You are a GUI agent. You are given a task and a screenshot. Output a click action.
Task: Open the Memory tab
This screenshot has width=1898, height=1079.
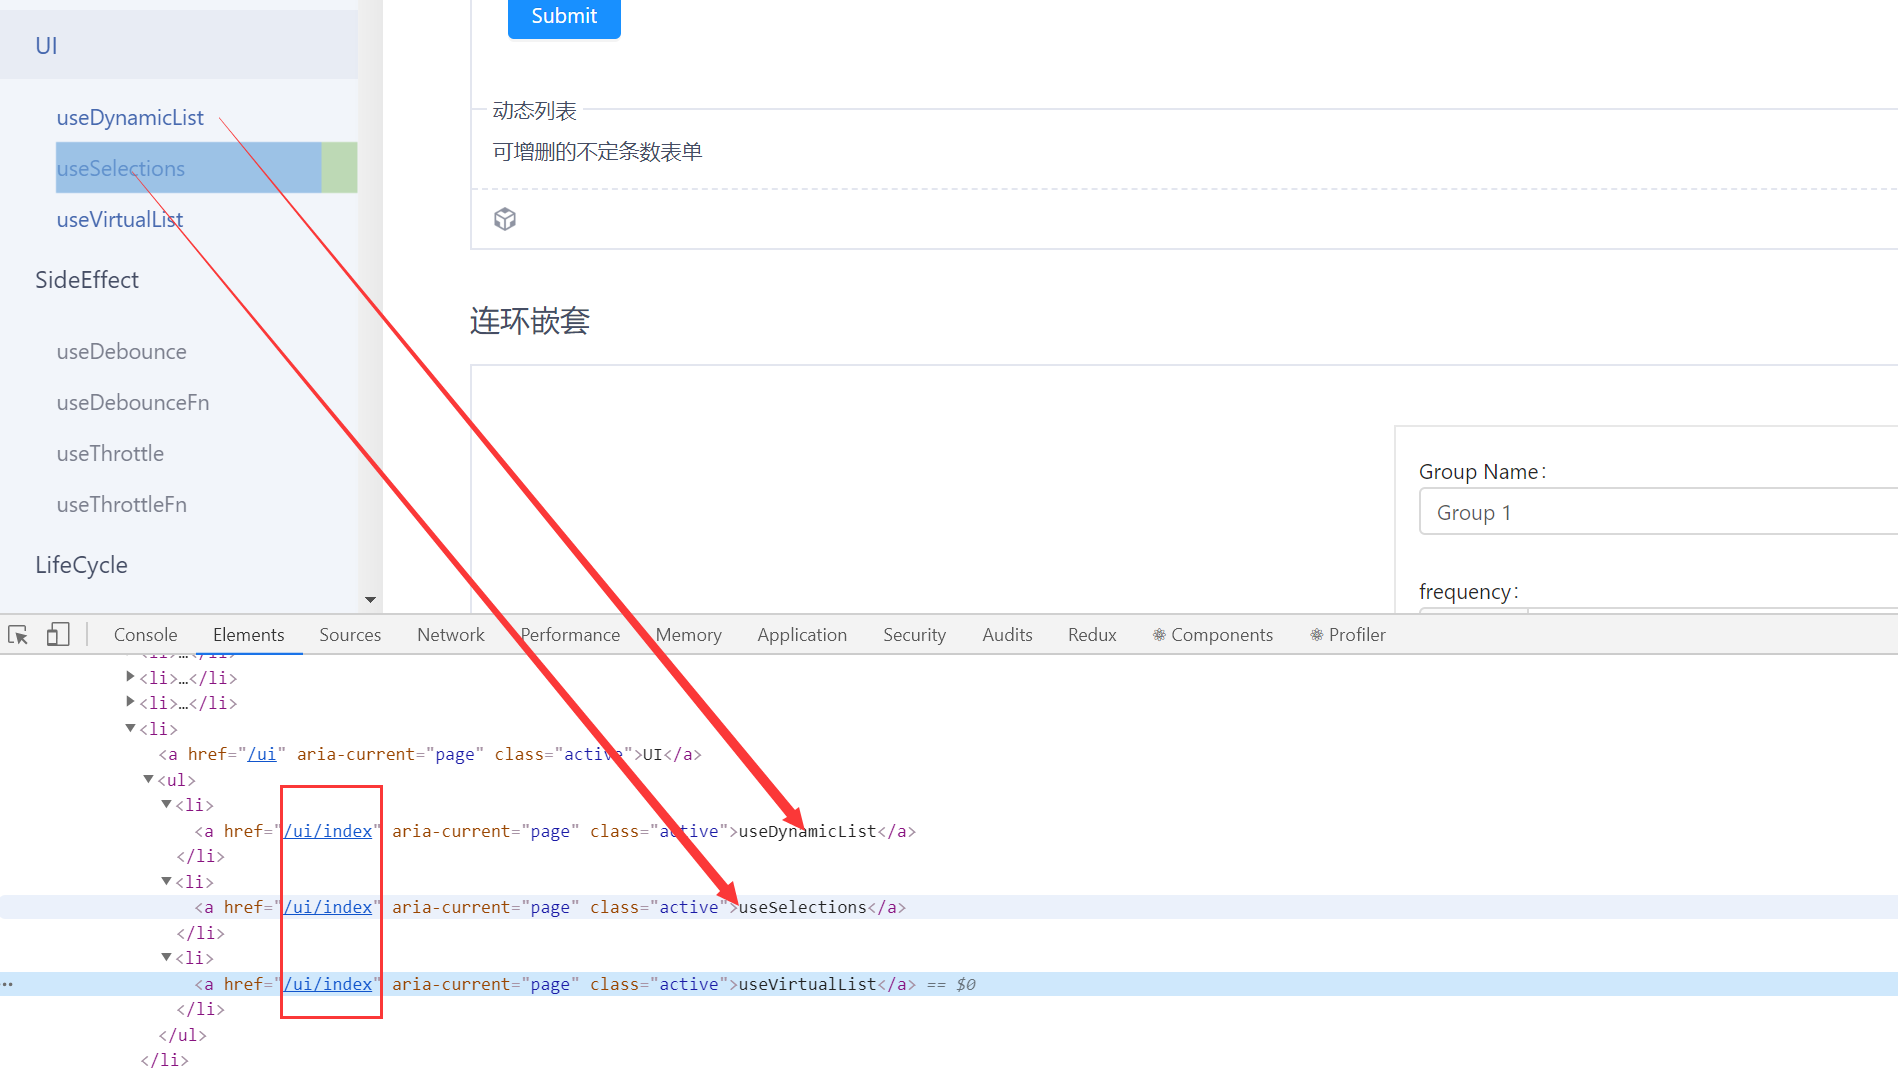tap(688, 635)
